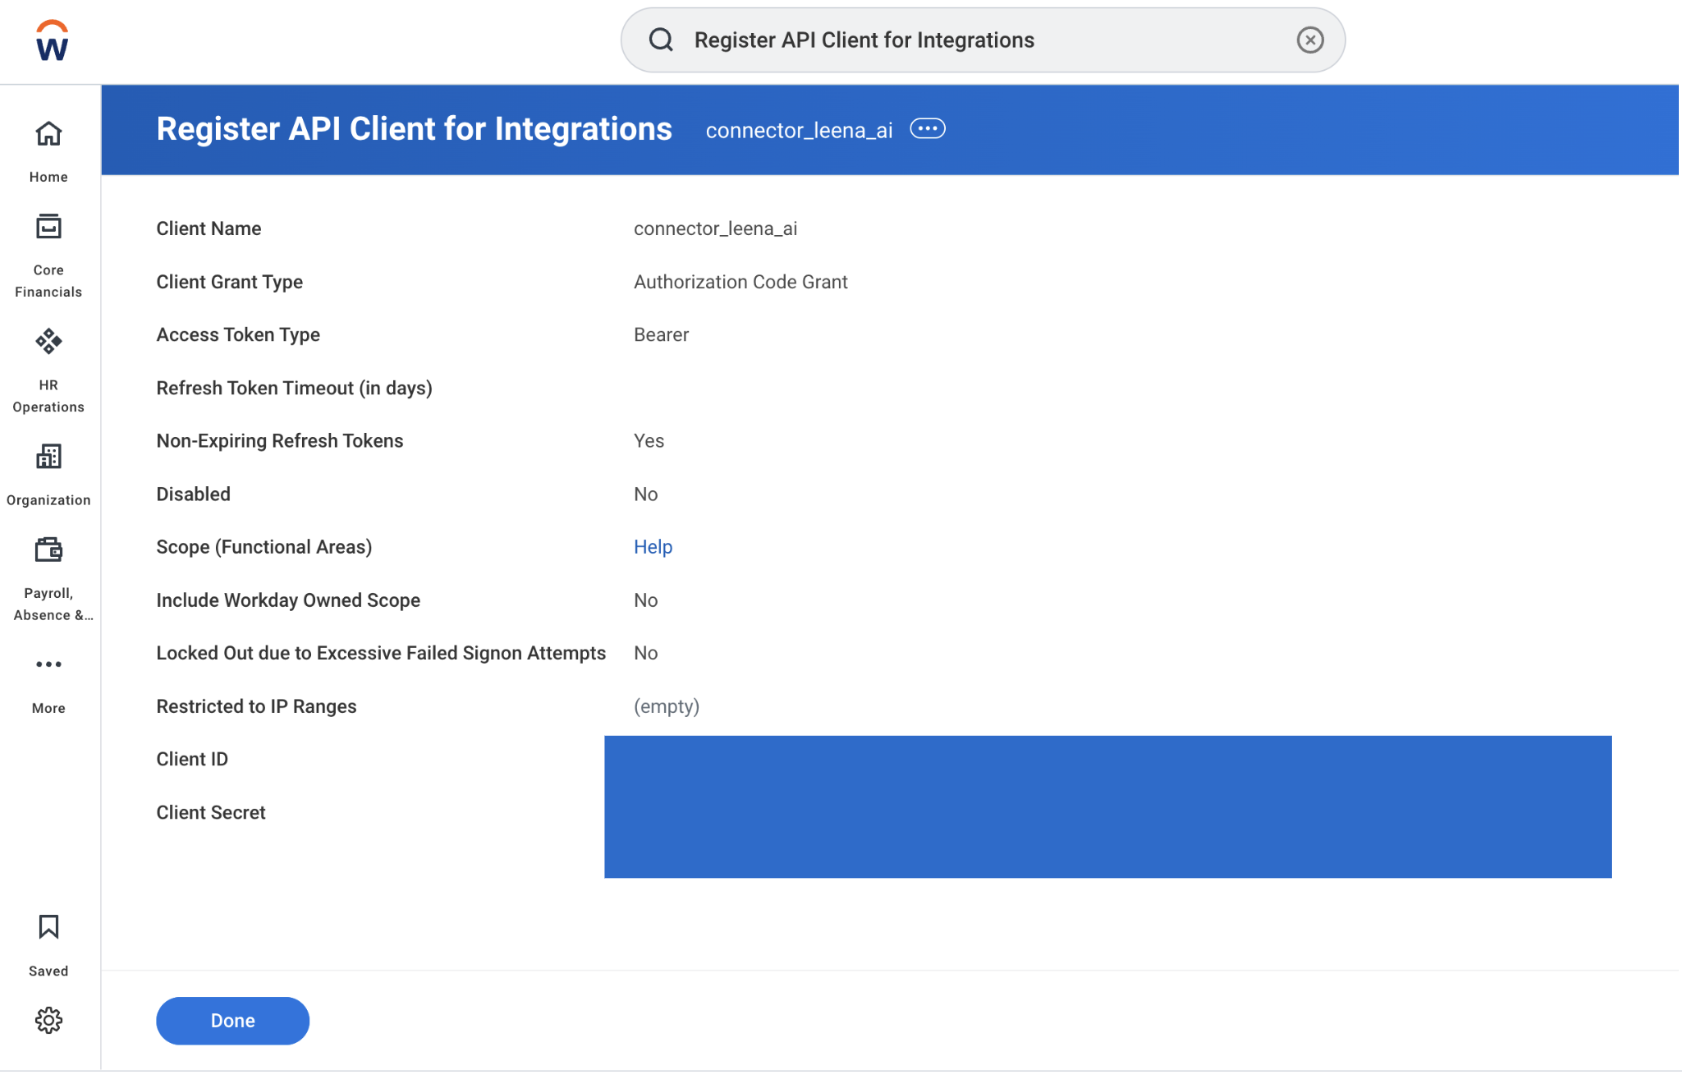The image size is (1682, 1072).
Task: Click the 'Client Grant Type' label
Action: click(230, 282)
